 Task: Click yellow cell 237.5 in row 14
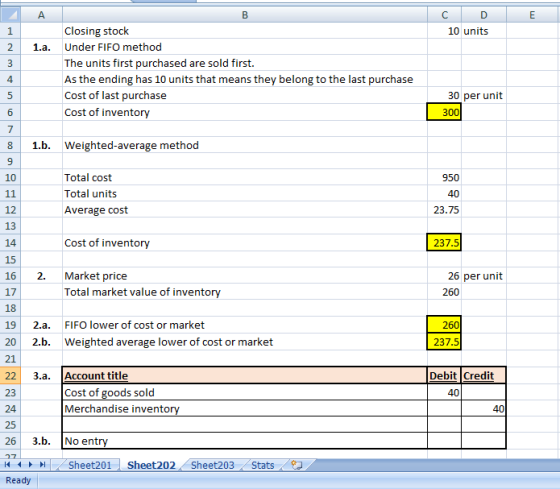(444, 242)
